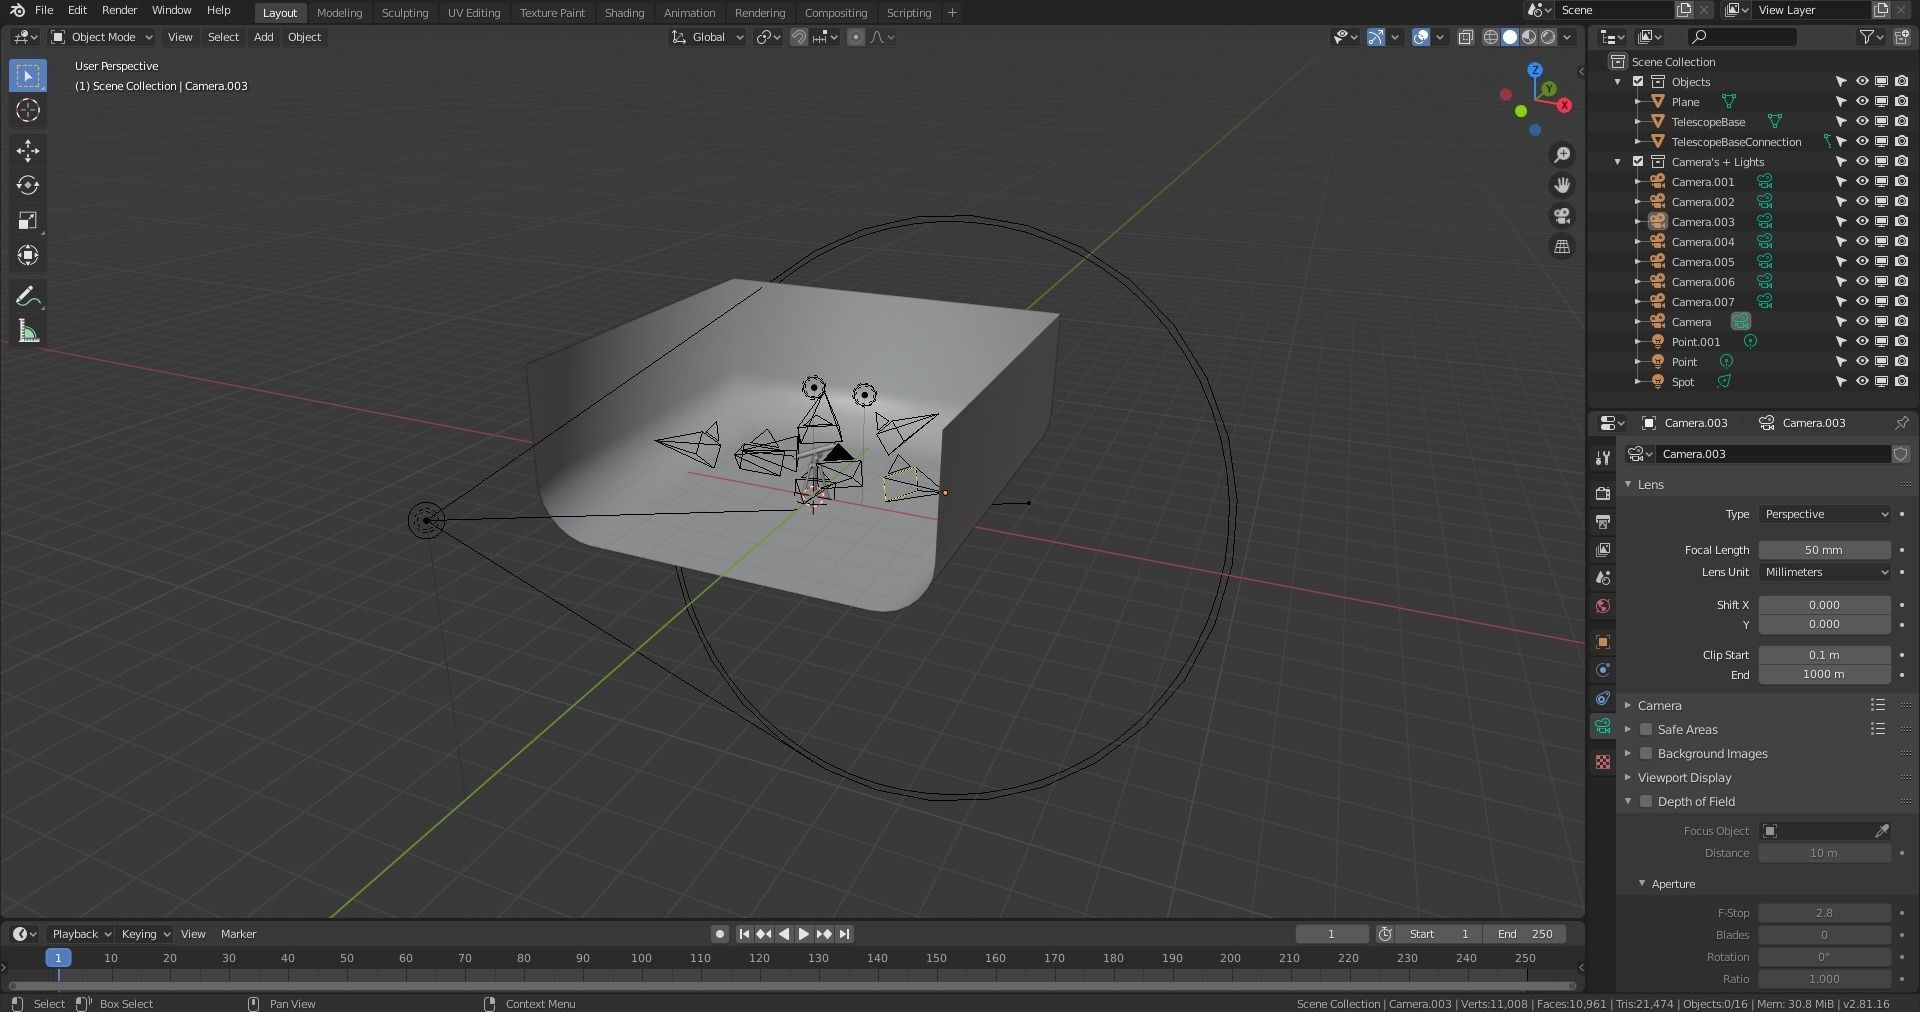Switch to the UV Editing workspace tab
The height and width of the screenshot is (1012, 1920).
coord(474,13)
